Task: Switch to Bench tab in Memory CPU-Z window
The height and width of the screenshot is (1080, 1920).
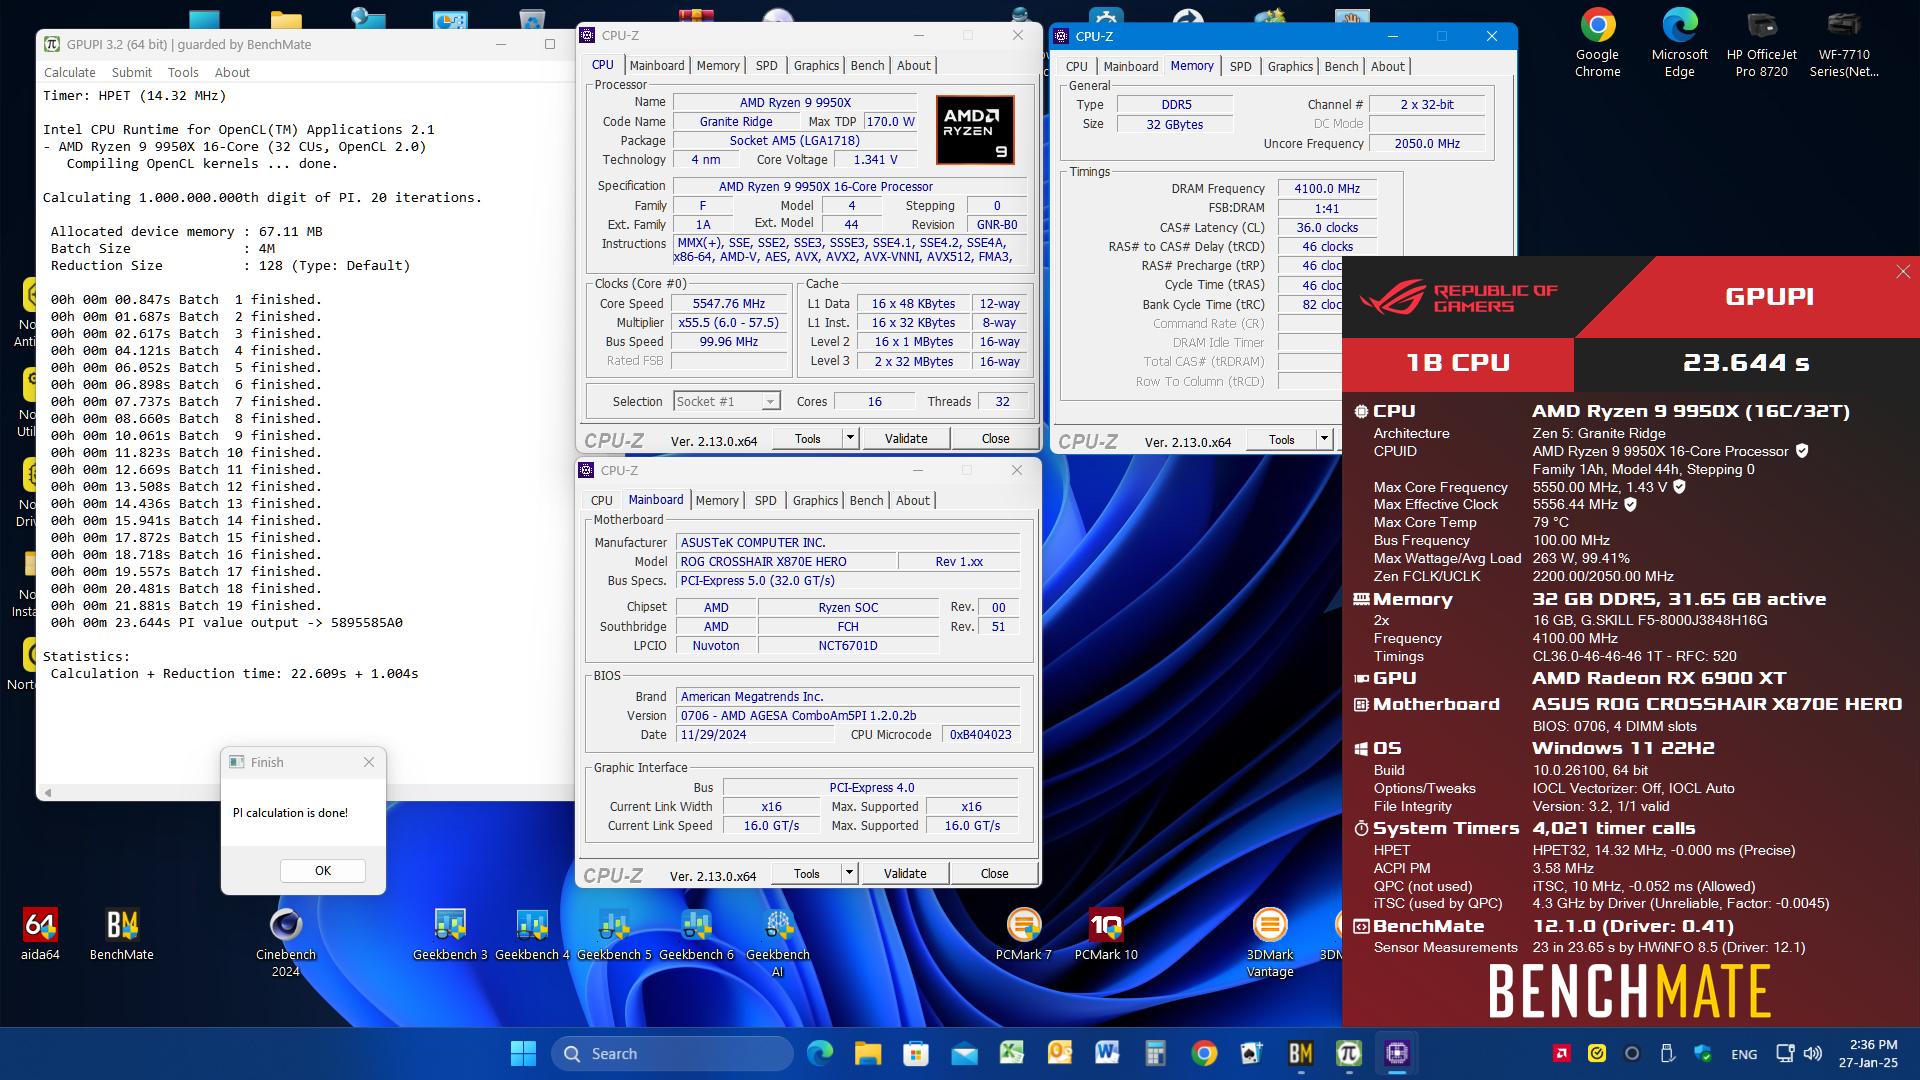Action: pyautogui.click(x=1341, y=66)
